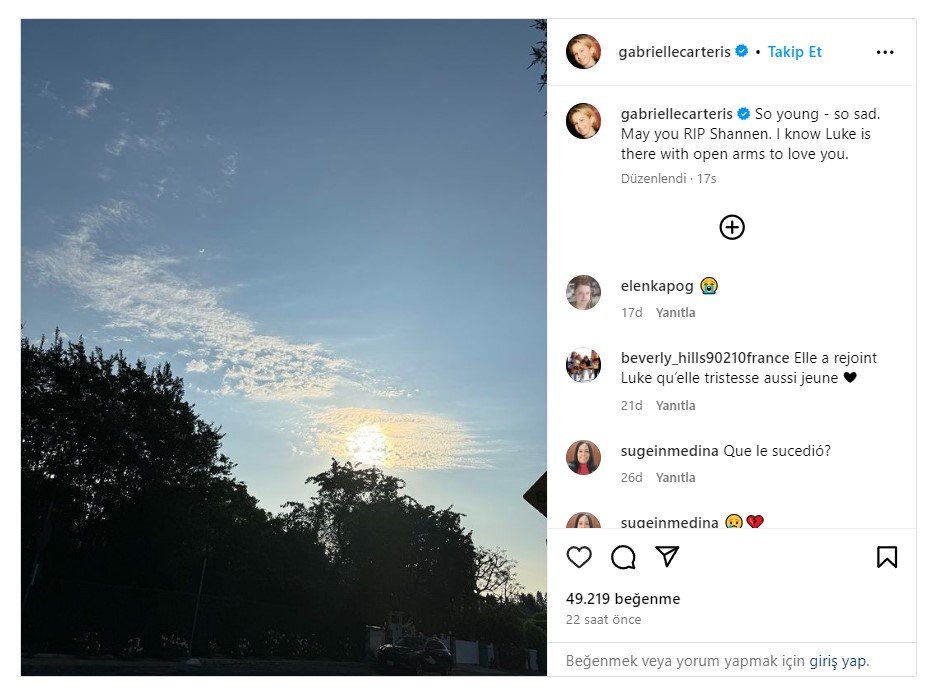Like the post using the heart icon
933x695 pixels.
coord(580,557)
